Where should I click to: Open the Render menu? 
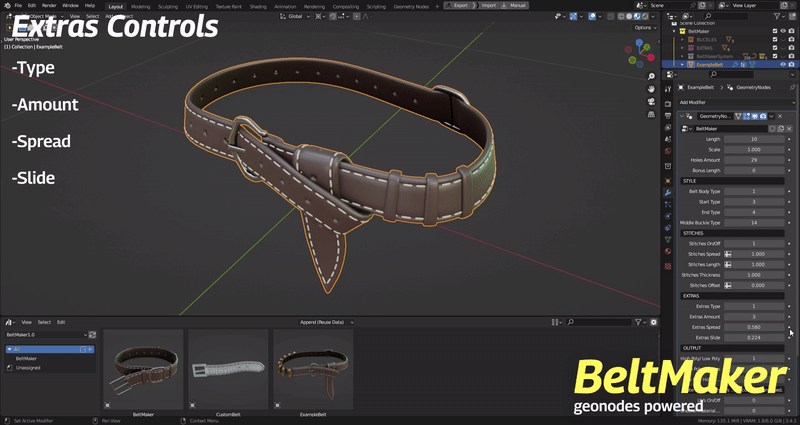pyautogui.click(x=49, y=6)
